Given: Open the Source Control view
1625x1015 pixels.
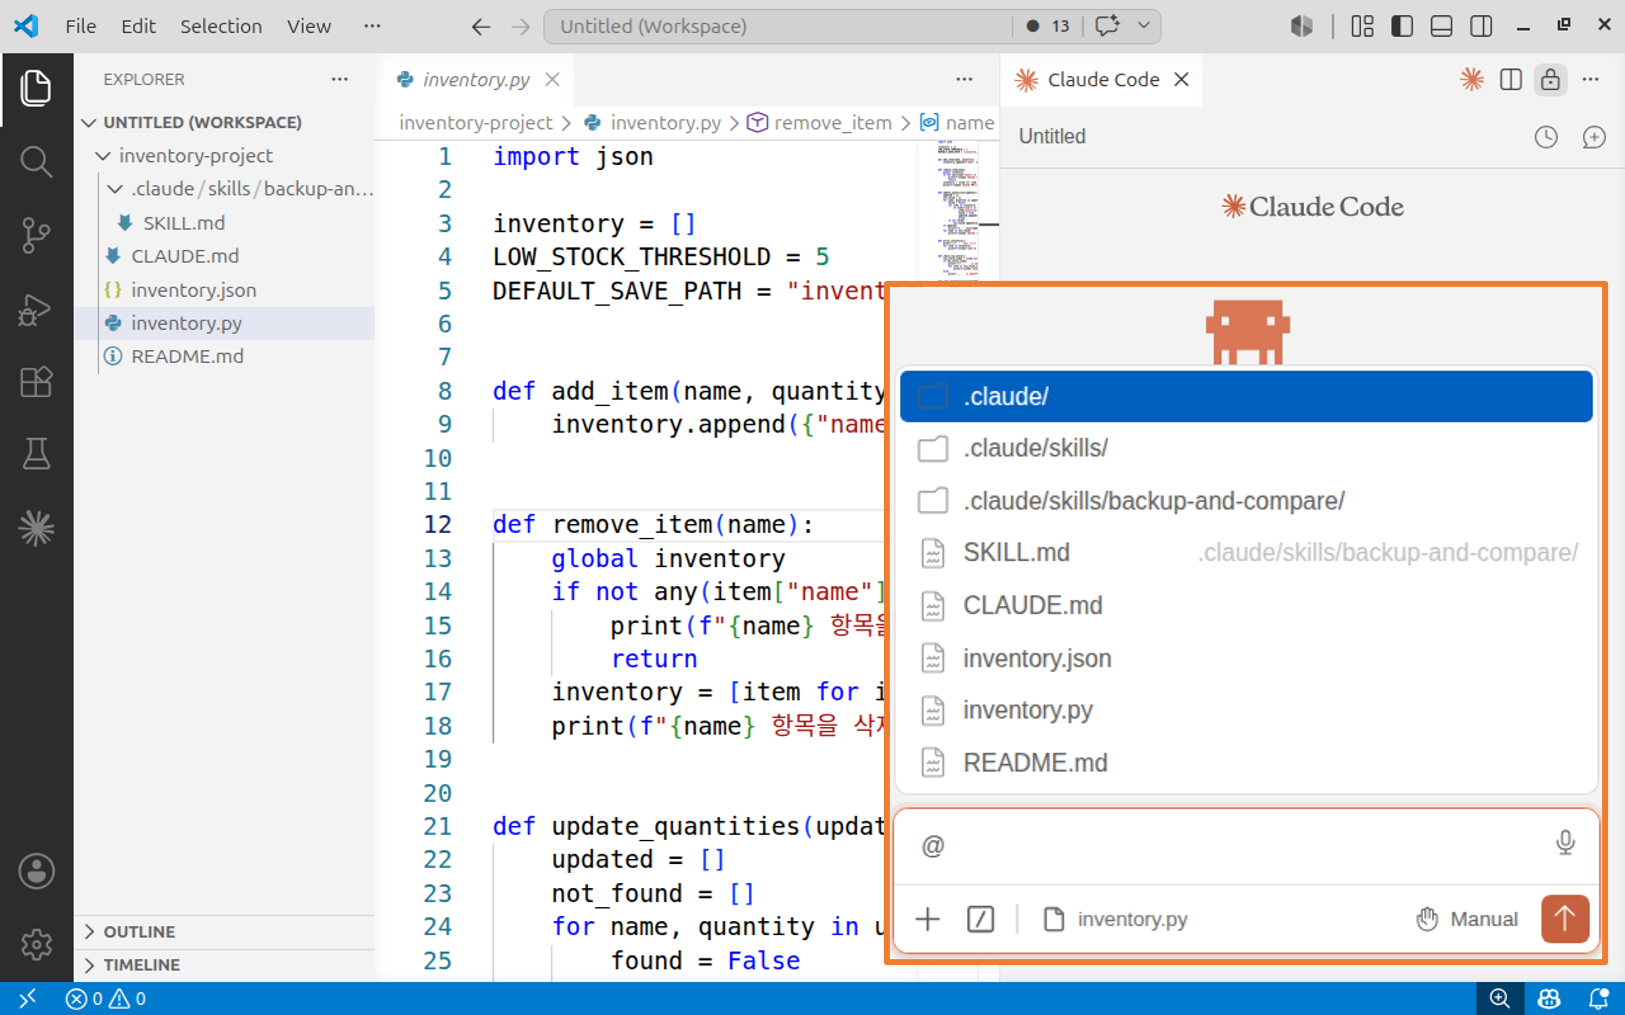Looking at the screenshot, I should [36, 235].
